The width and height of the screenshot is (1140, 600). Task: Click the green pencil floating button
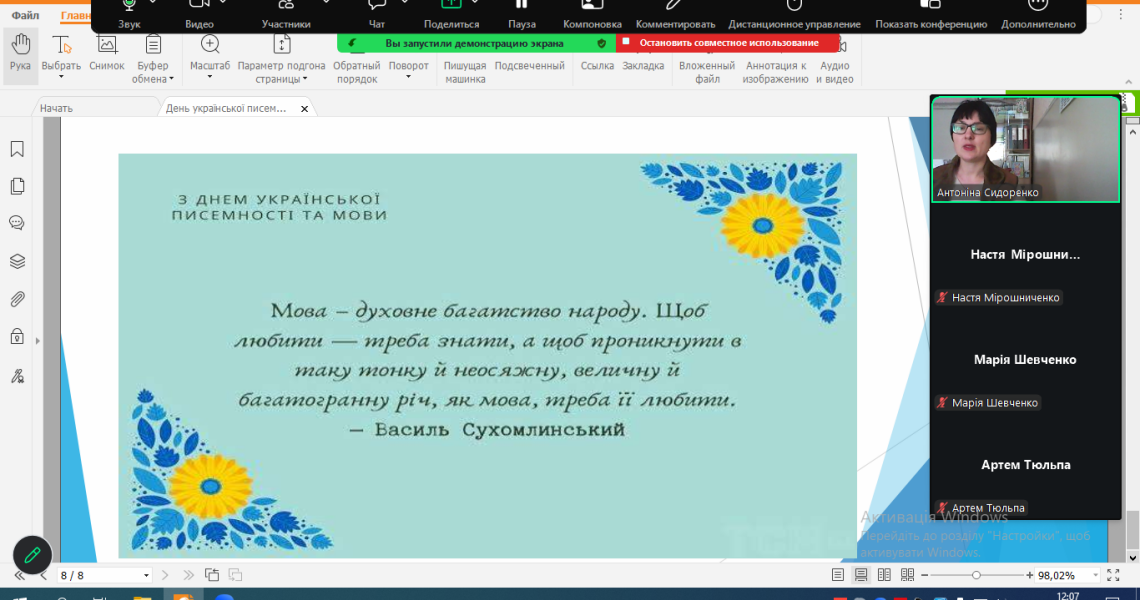tap(32, 555)
